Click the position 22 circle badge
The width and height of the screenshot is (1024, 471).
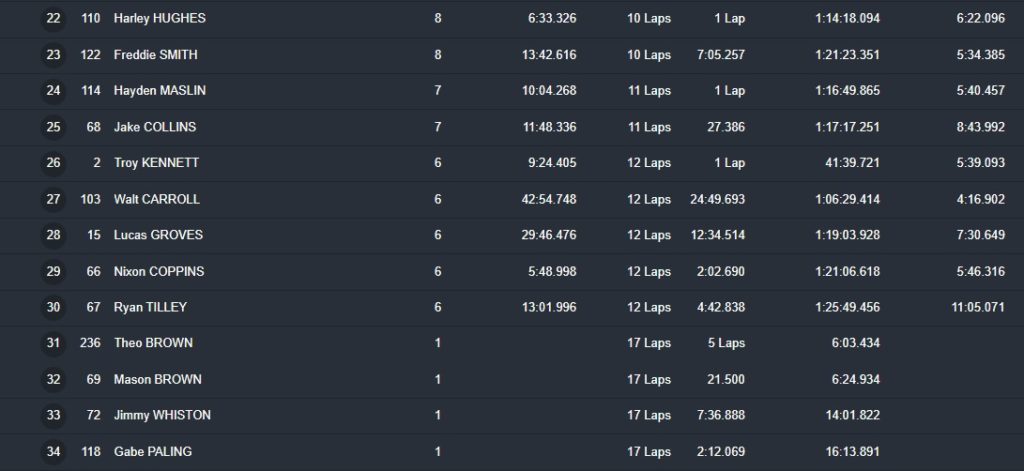(x=53, y=19)
